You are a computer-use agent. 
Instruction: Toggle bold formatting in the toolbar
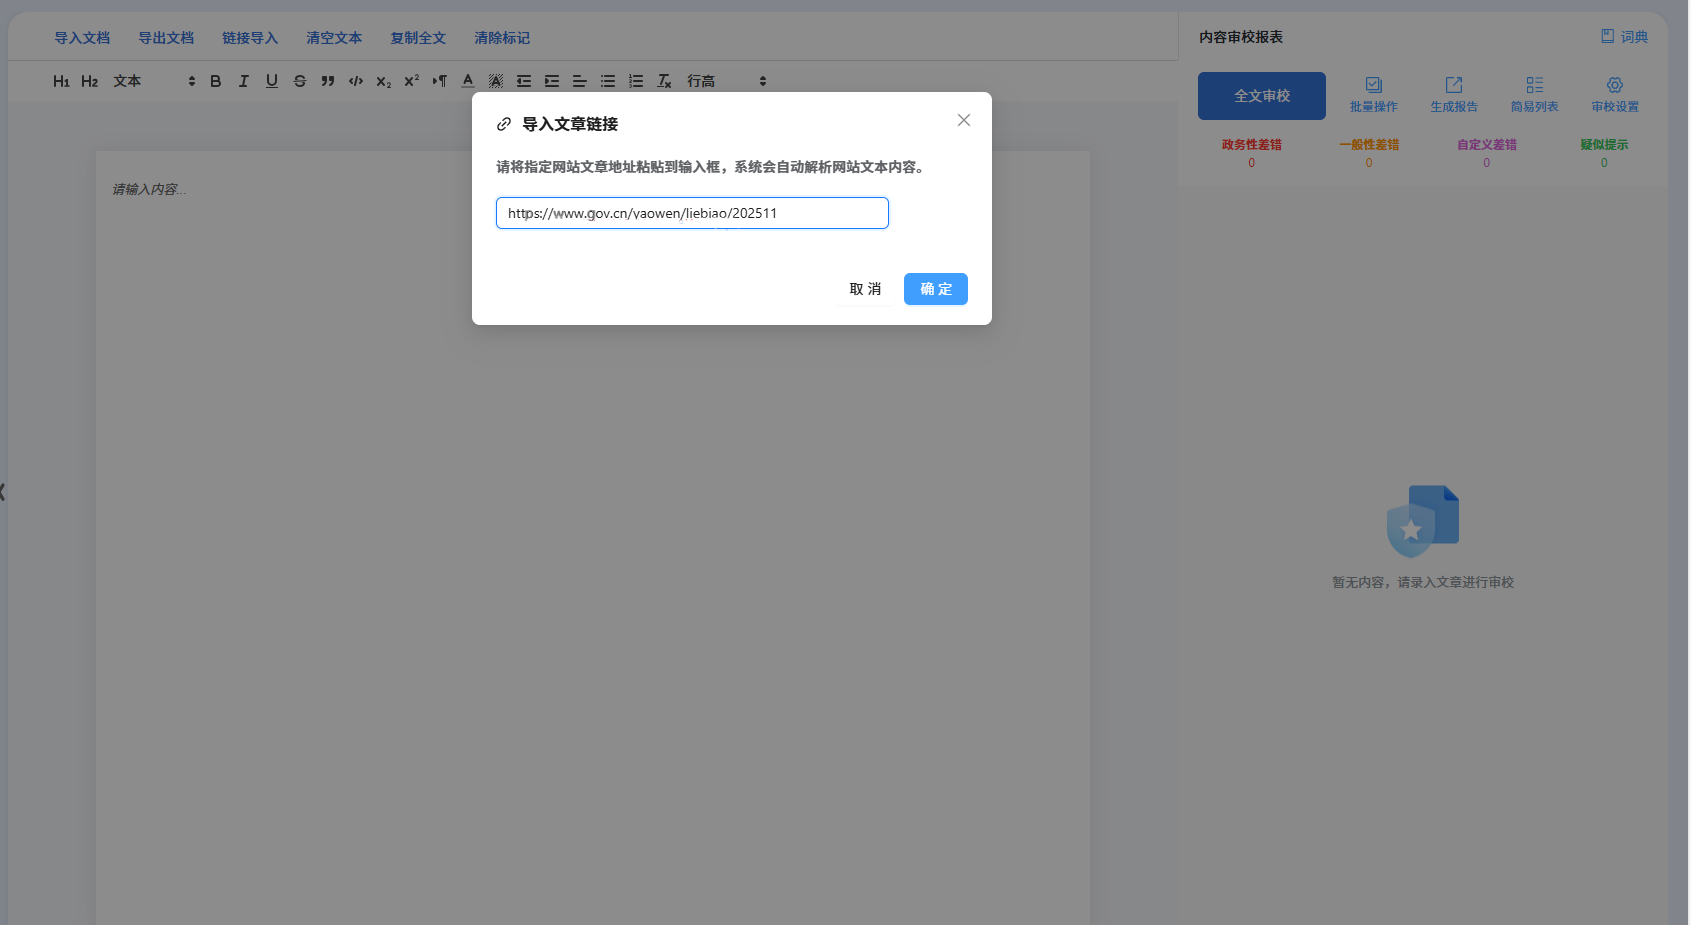coord(215,81)
